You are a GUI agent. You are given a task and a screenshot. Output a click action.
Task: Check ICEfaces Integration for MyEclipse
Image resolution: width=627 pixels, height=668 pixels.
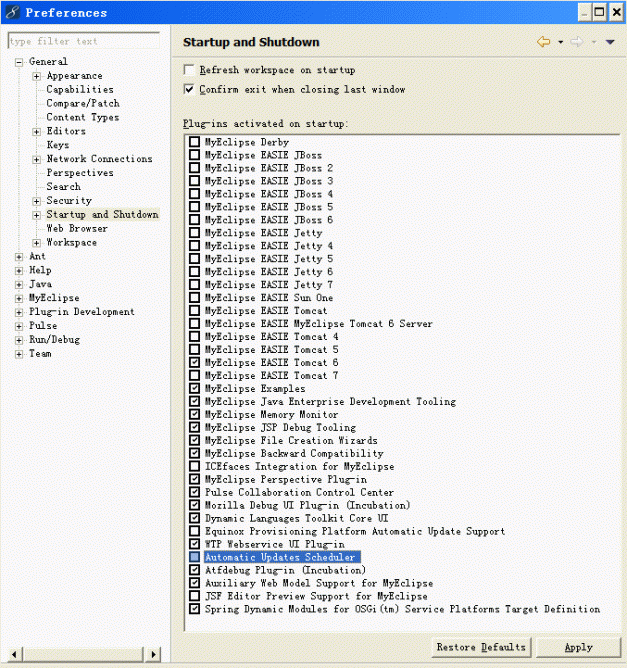[x=194, y=466]
